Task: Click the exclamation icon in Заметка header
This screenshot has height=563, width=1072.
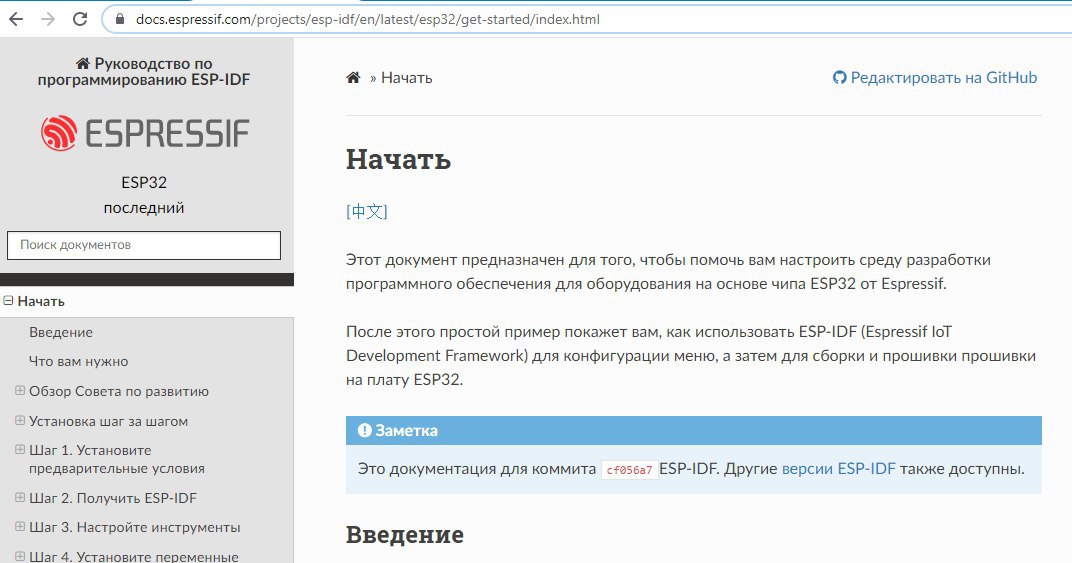Action: 364,430
